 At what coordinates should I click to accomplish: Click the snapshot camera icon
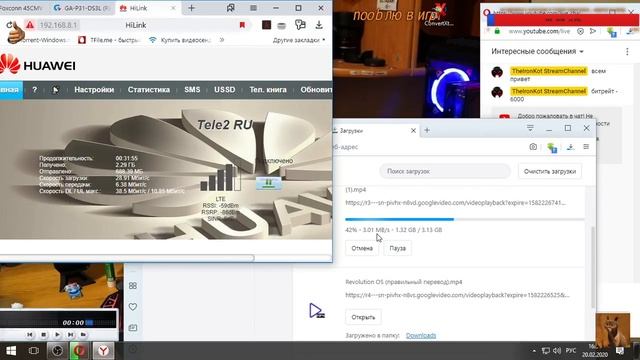[533, 147]
